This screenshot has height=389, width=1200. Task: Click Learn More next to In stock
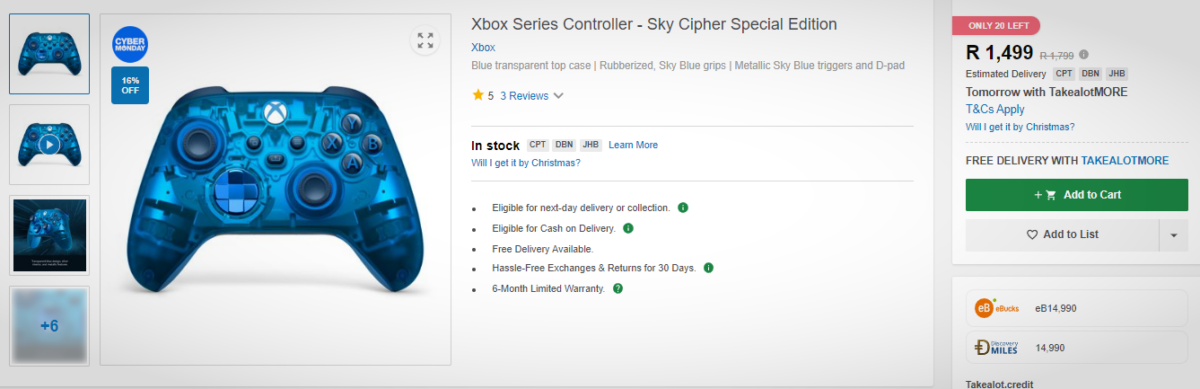click(x=633, y=145)
